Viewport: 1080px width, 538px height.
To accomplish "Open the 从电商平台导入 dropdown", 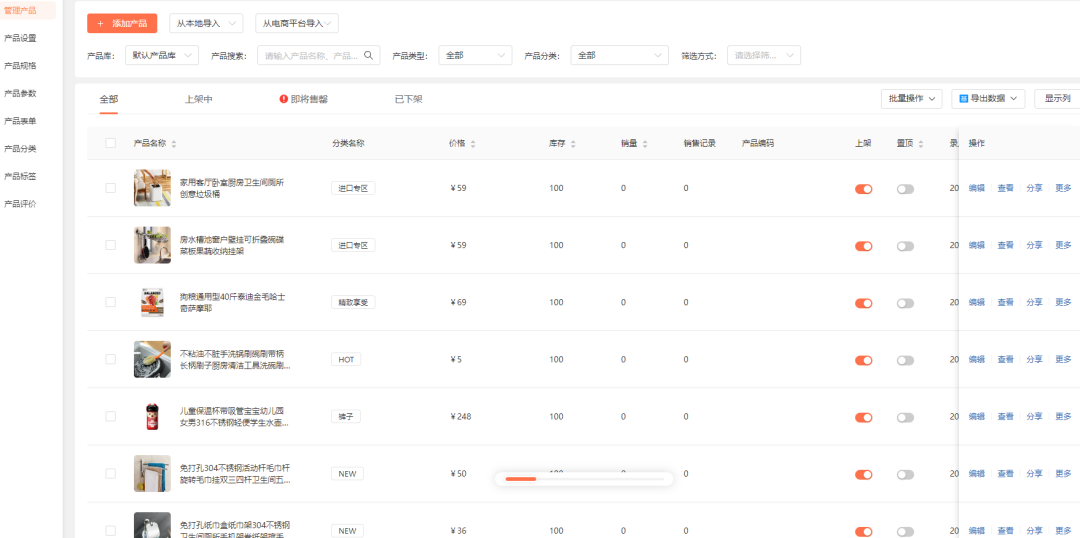I will (x=297, y=23).
